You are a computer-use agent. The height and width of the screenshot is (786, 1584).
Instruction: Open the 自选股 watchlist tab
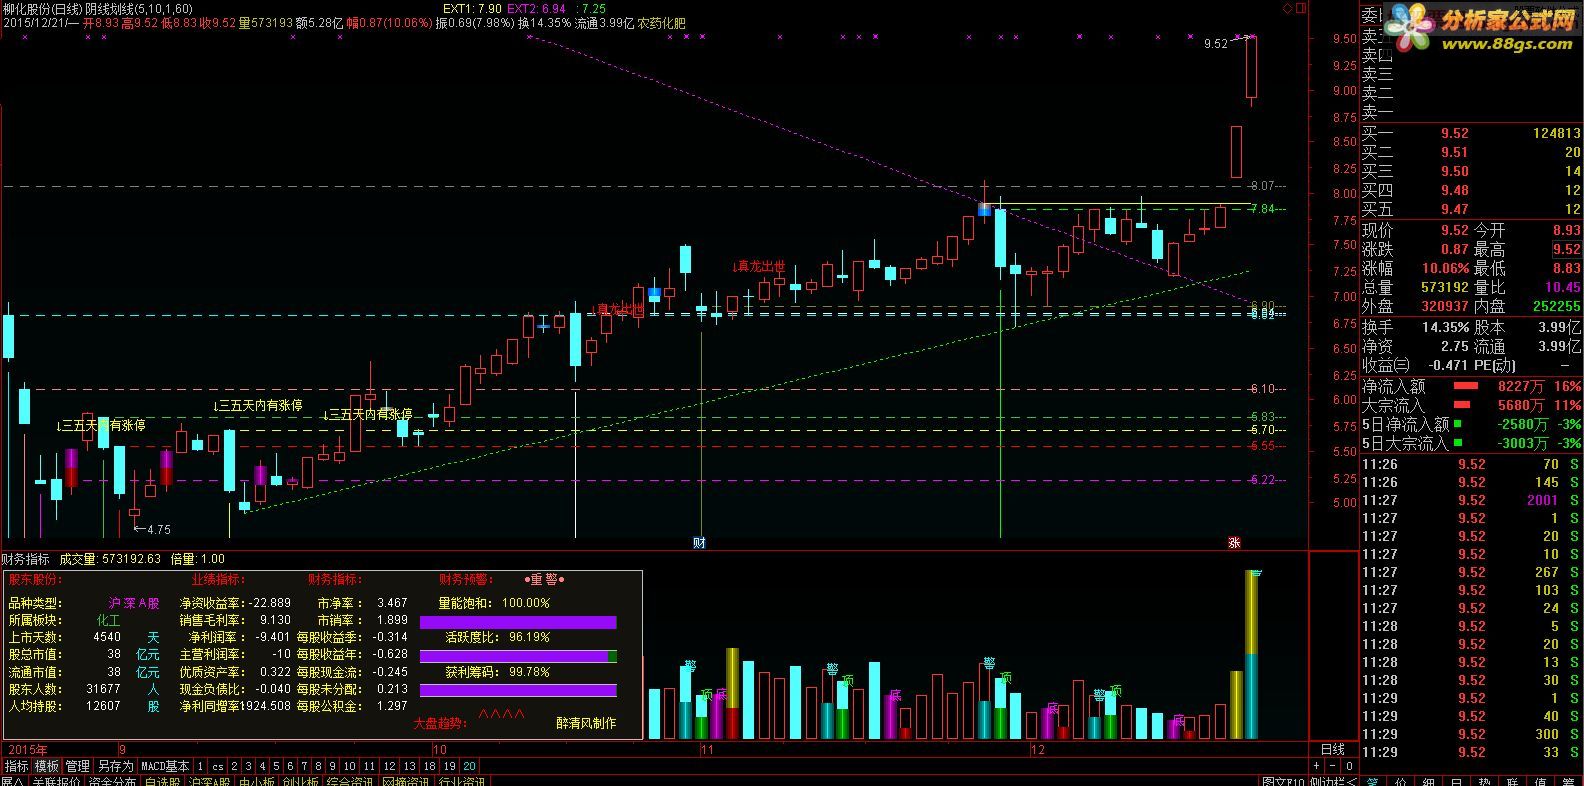click(x=162, y=781)
